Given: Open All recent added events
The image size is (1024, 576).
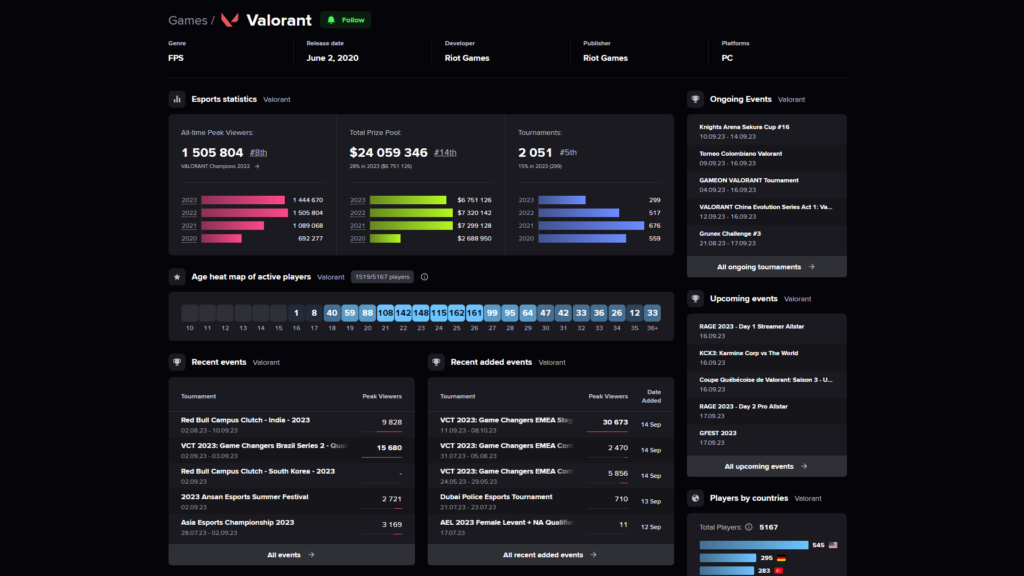Looking at the screenshot, I should pyautogui.click(x=549, y=553).
